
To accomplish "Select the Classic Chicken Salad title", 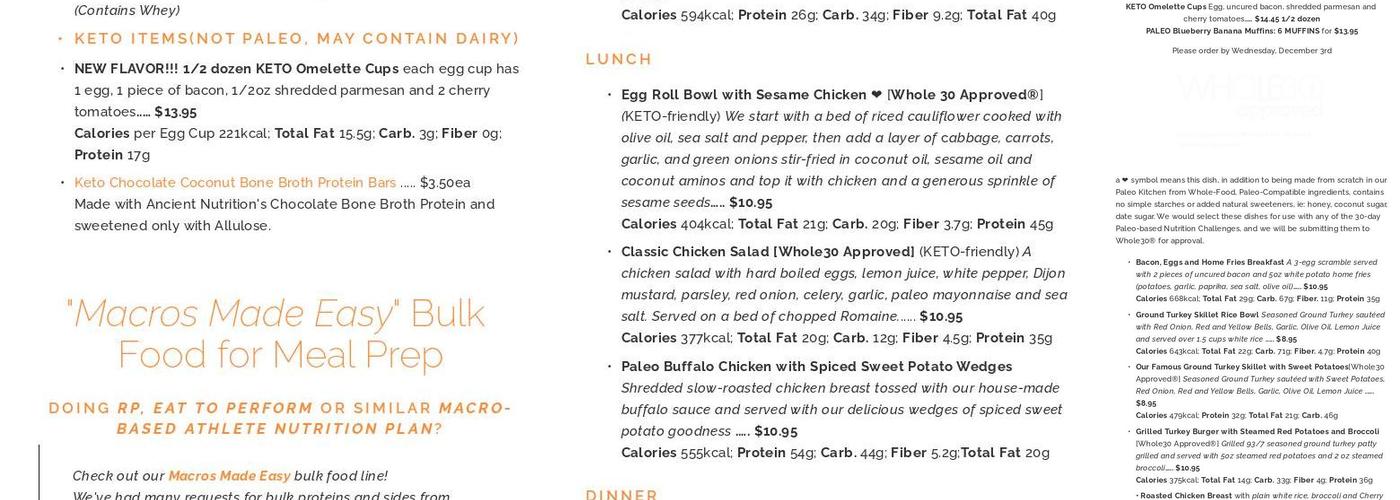I will pyautogui.click(x=767, y=252).
